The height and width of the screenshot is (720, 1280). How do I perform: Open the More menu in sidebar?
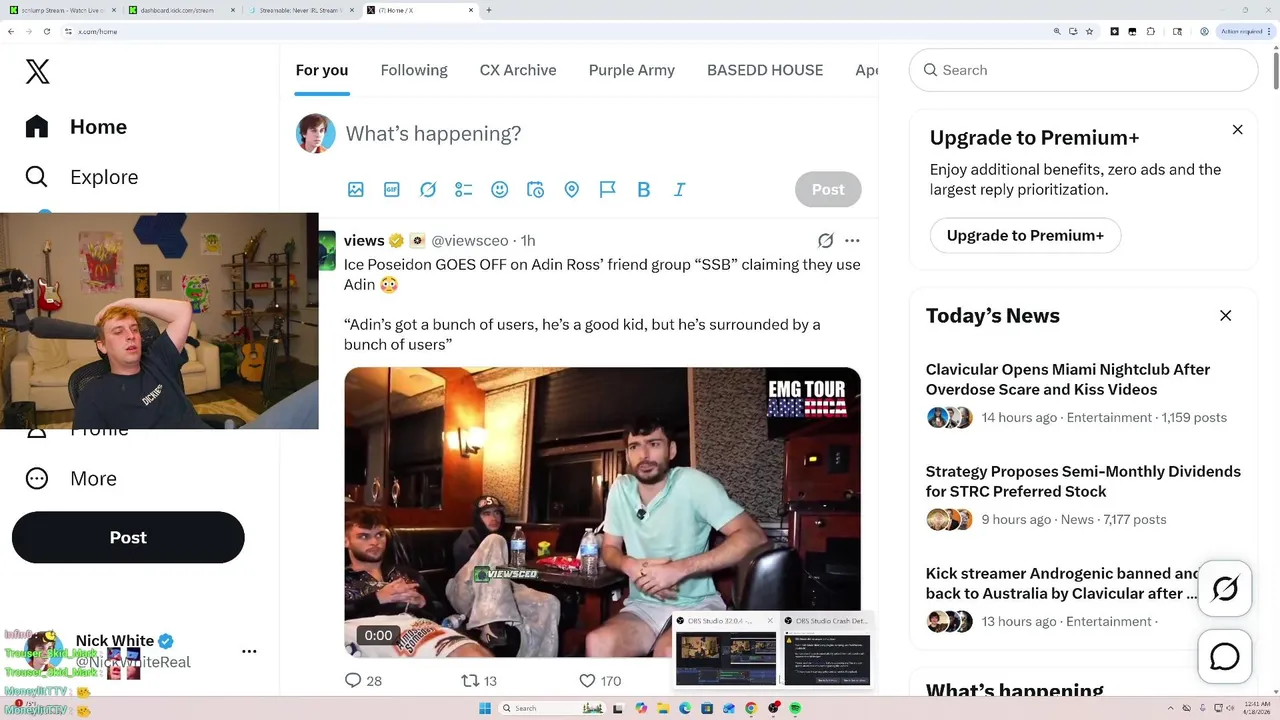71,478
